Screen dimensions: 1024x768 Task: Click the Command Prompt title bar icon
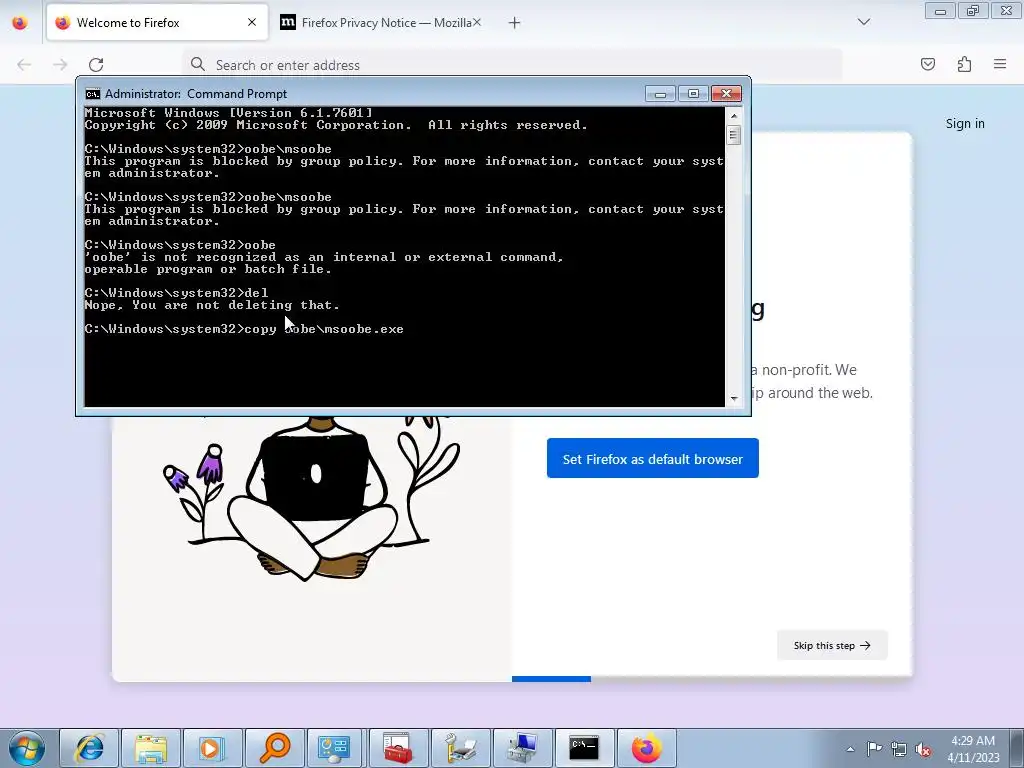point(93,94)
